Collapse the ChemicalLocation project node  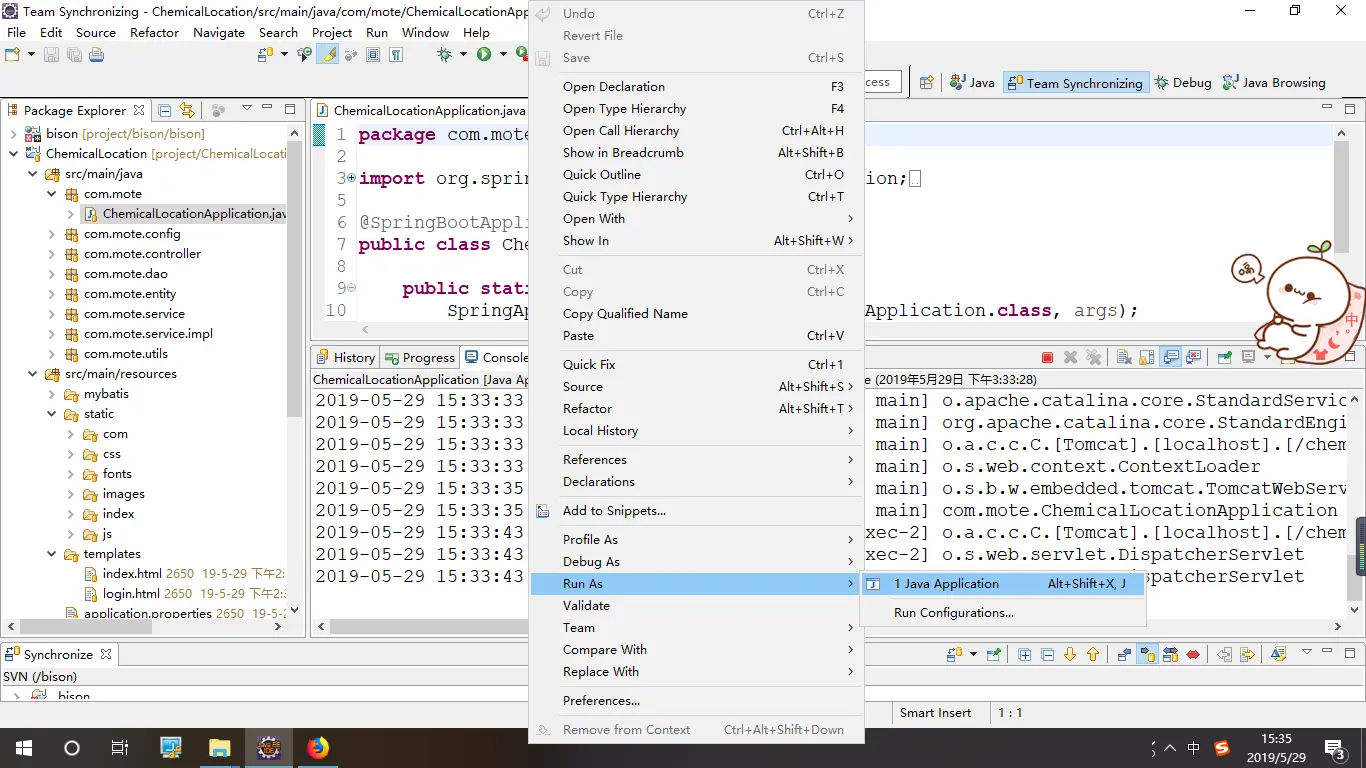[13, 154]
